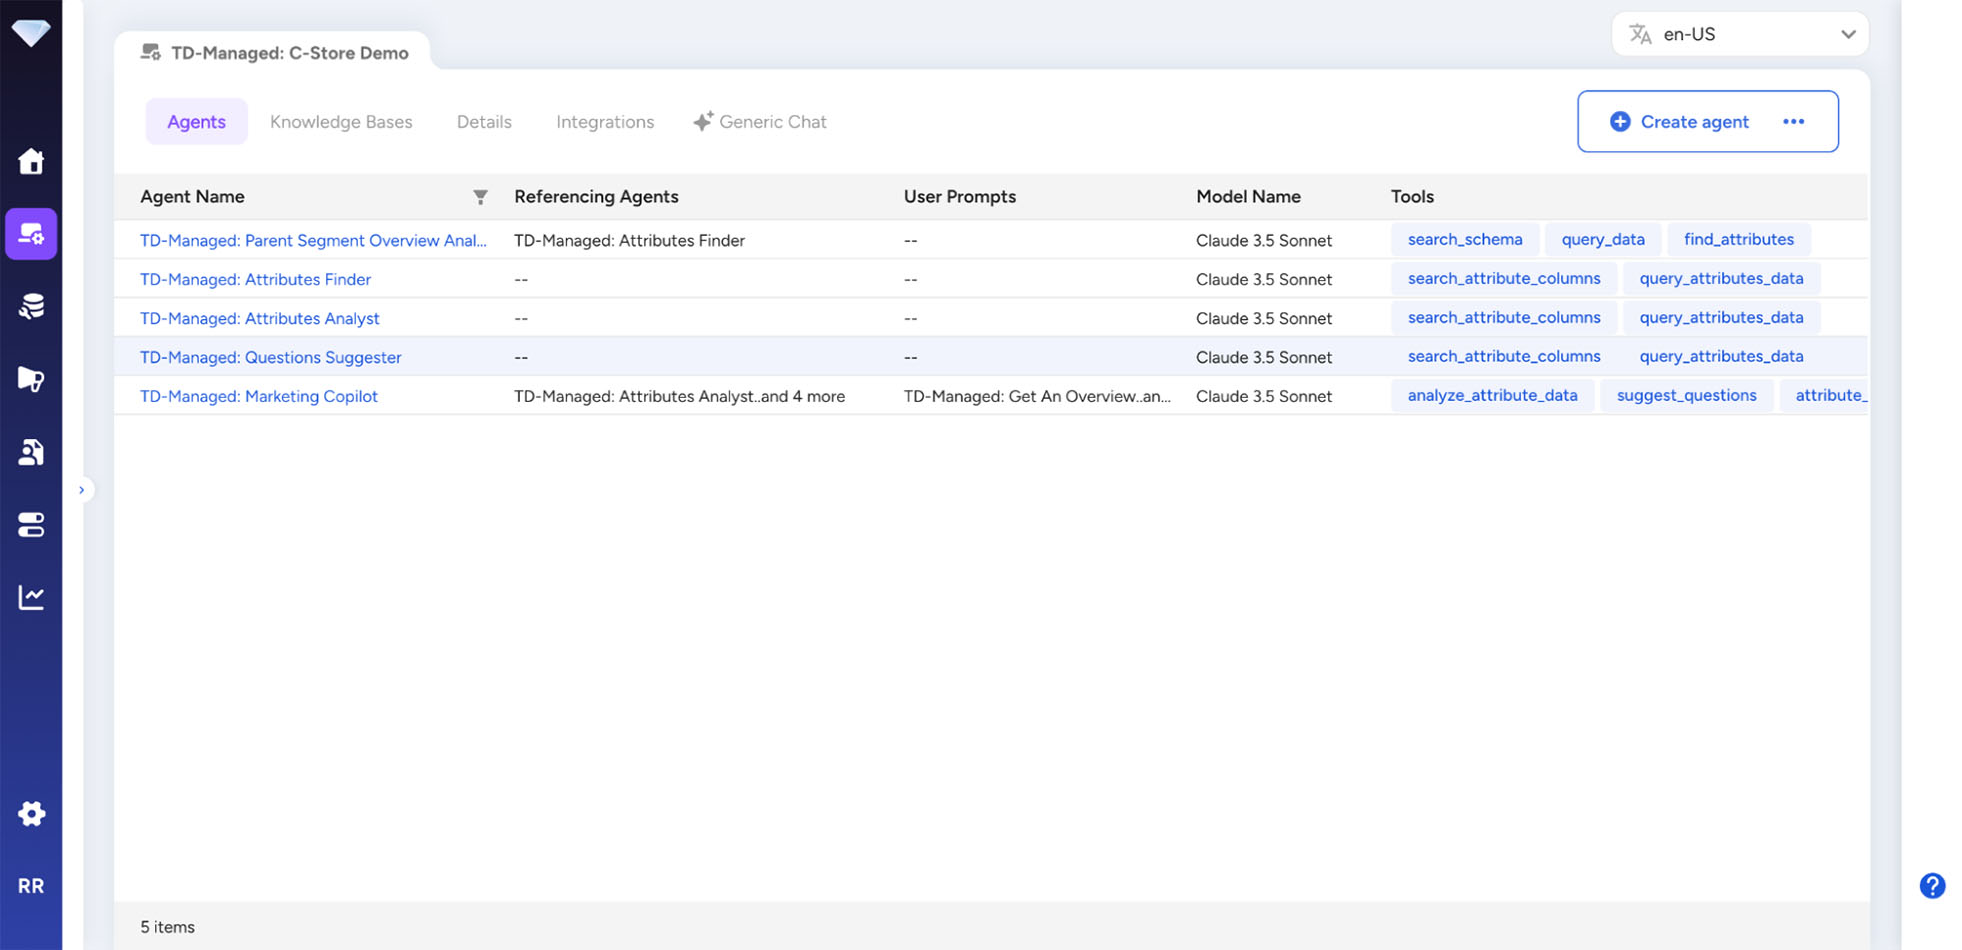Screen dimensions: 1962x950
Task: Switch to the Integrations tab
Action: (x=604, y=122)
